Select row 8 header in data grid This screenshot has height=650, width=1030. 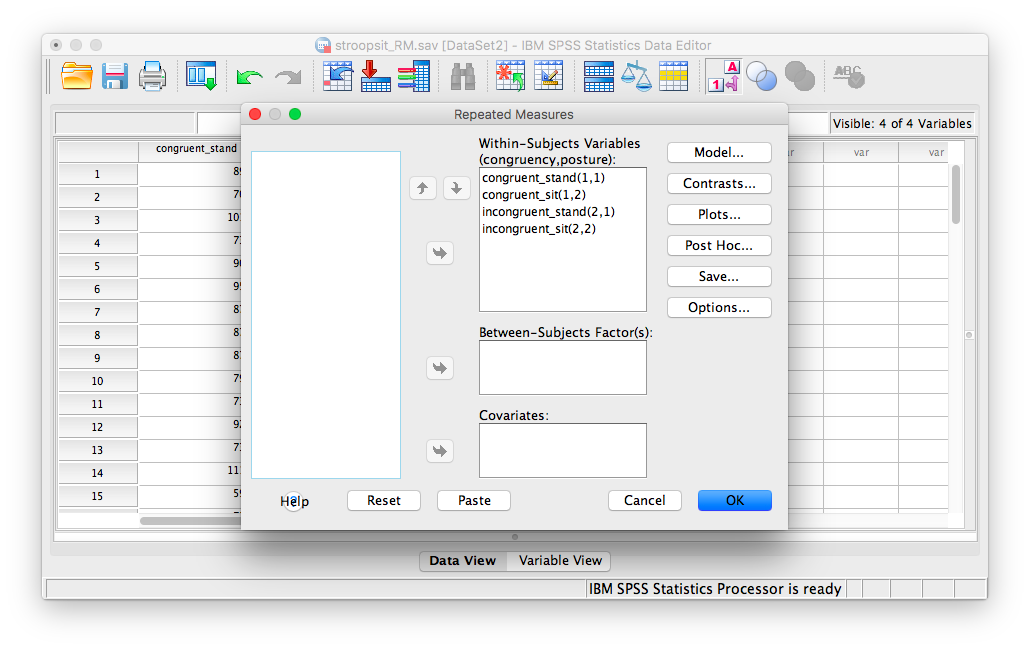[97, 335]
